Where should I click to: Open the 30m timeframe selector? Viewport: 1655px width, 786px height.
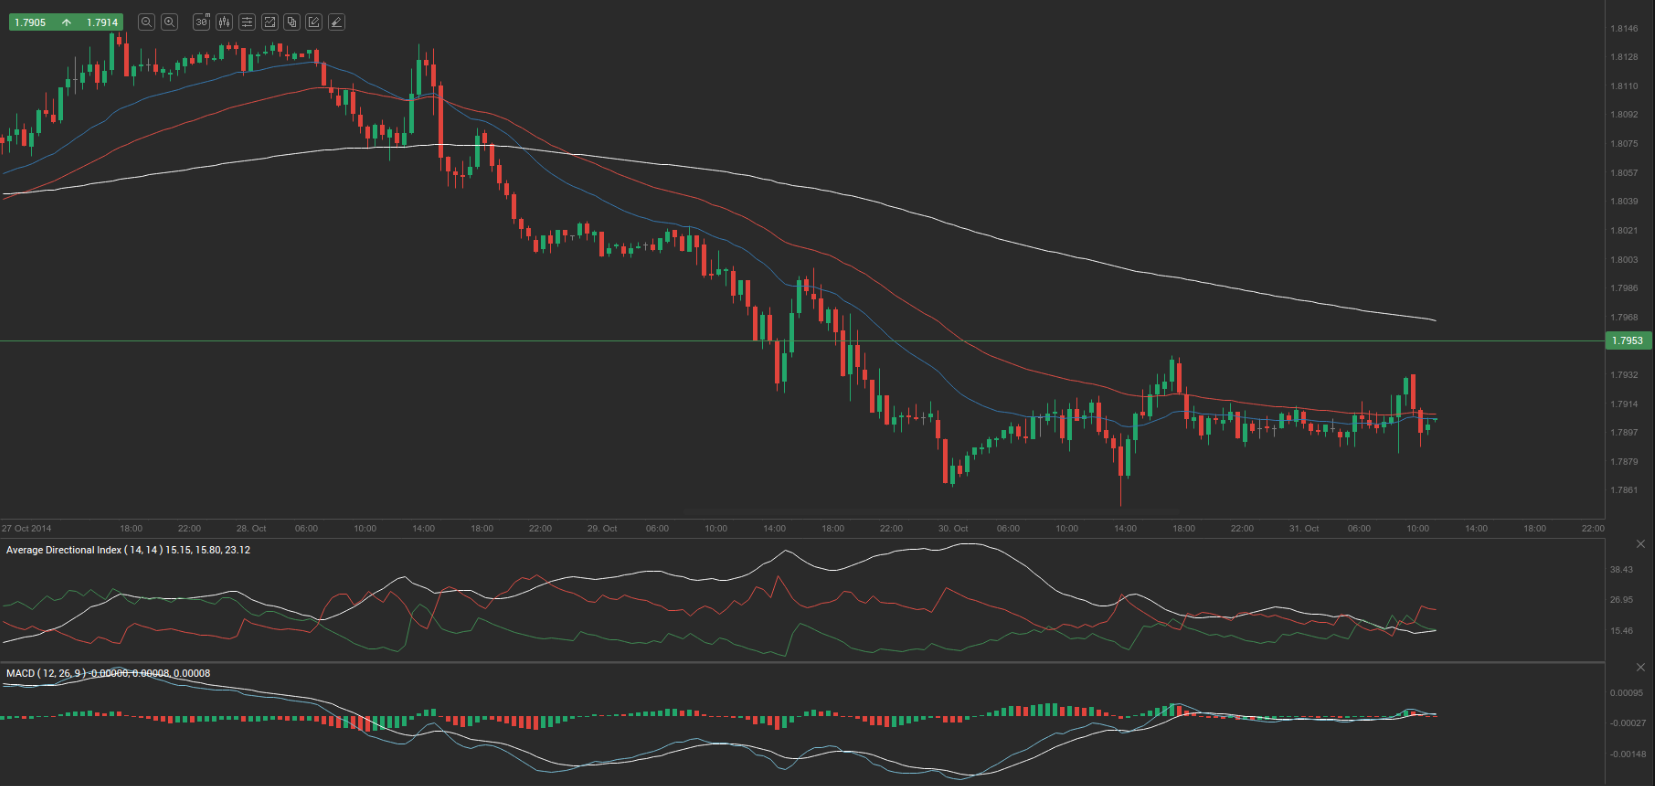click(x=201, y=22)
